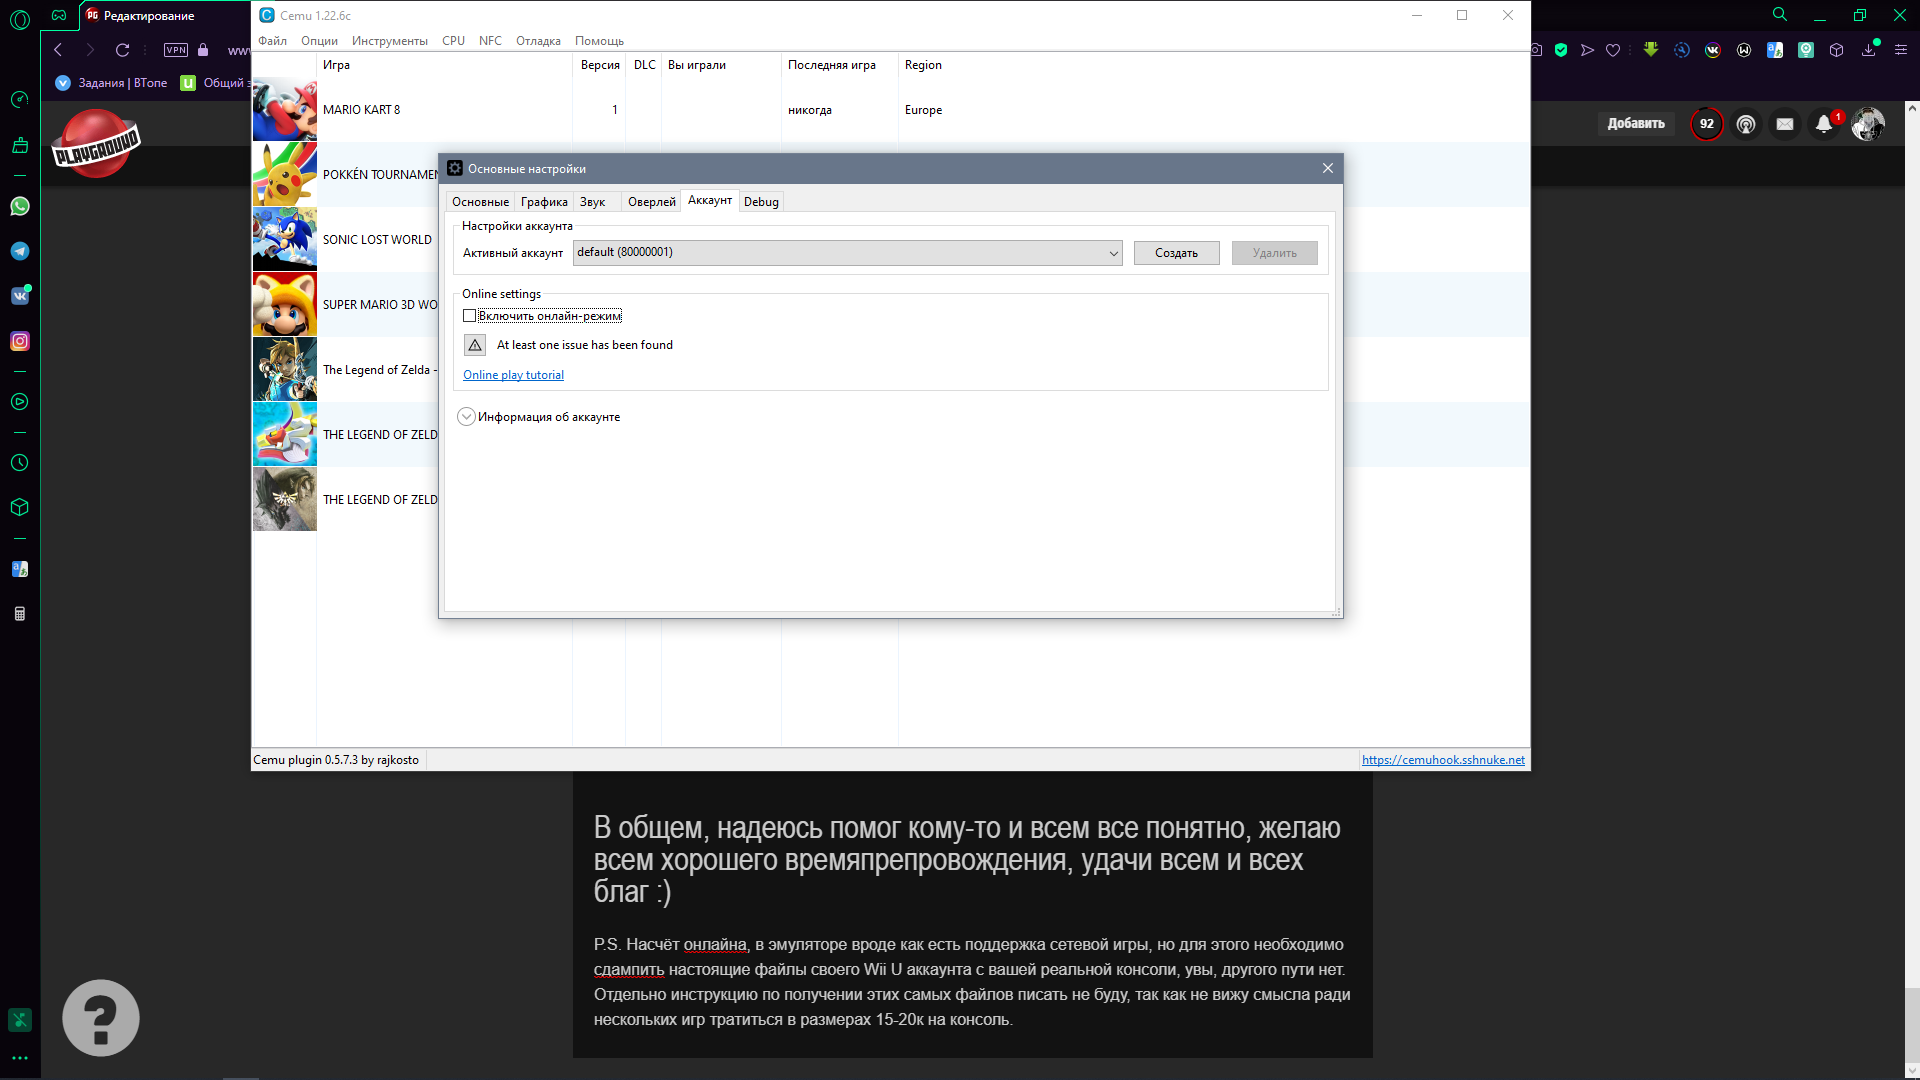The width and height of the screenshot is (1920, 1080).
Task: Open Playground messages envelope icon
Action: point(1785,124)
